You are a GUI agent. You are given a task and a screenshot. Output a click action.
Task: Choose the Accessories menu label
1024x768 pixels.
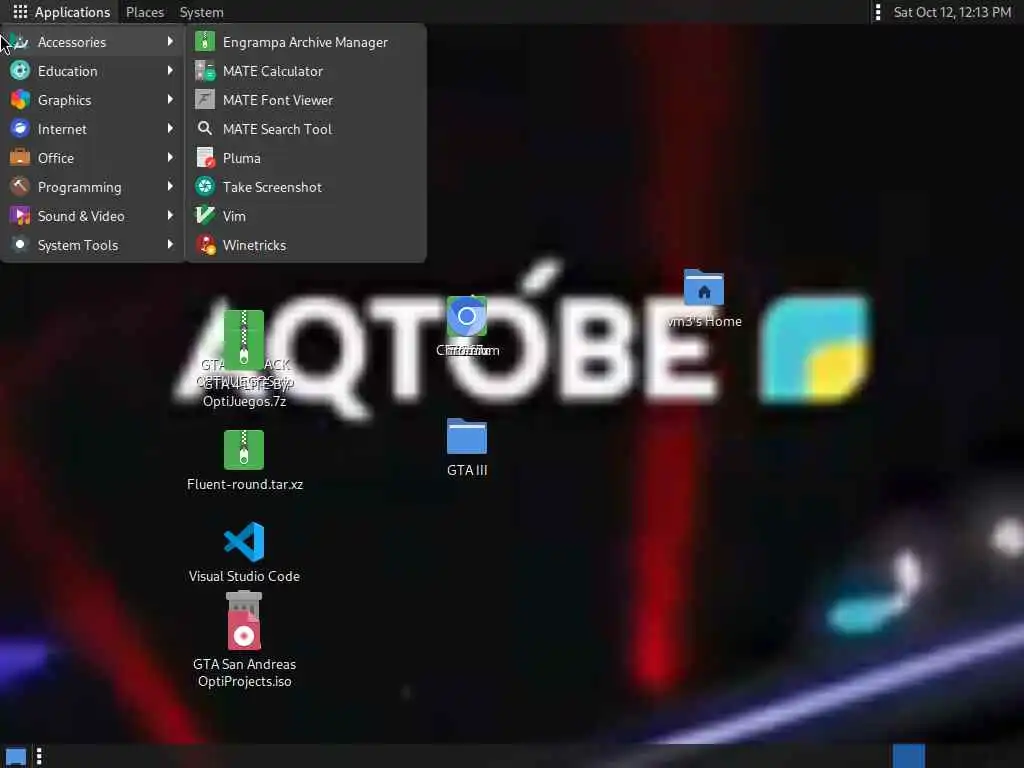72,42
